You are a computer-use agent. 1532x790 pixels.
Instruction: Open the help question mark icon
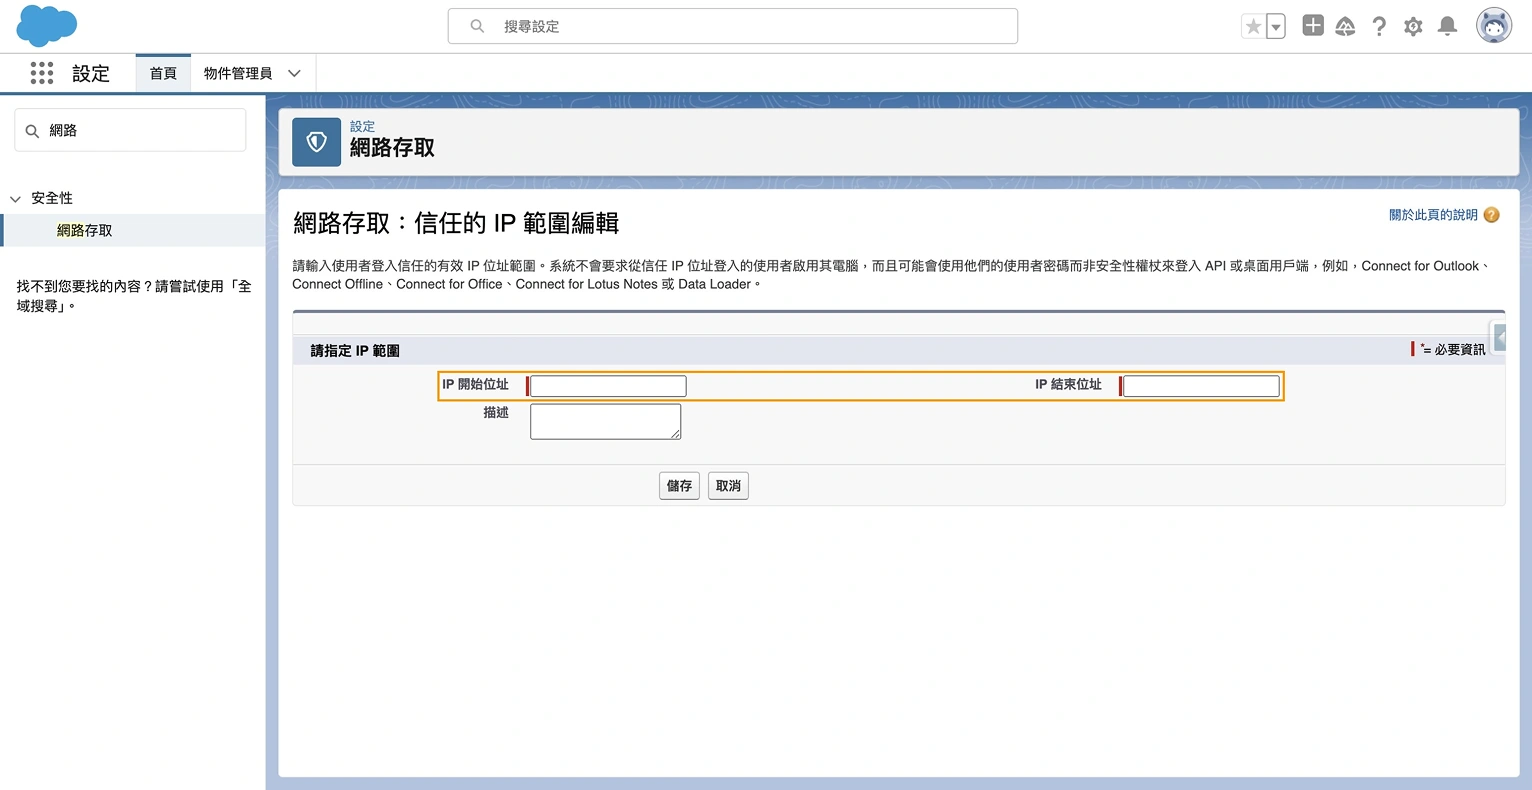1379,25
